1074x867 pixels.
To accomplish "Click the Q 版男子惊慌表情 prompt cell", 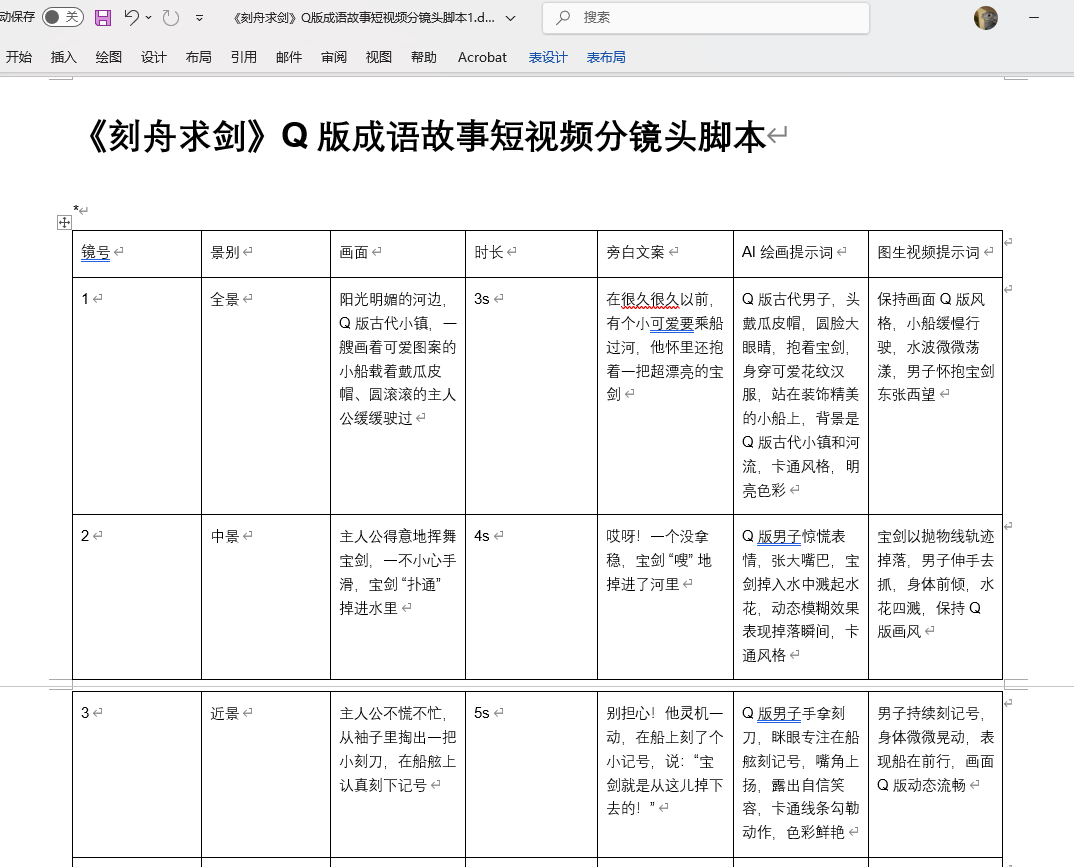I will pyautogui.click(x=801, y=596).
